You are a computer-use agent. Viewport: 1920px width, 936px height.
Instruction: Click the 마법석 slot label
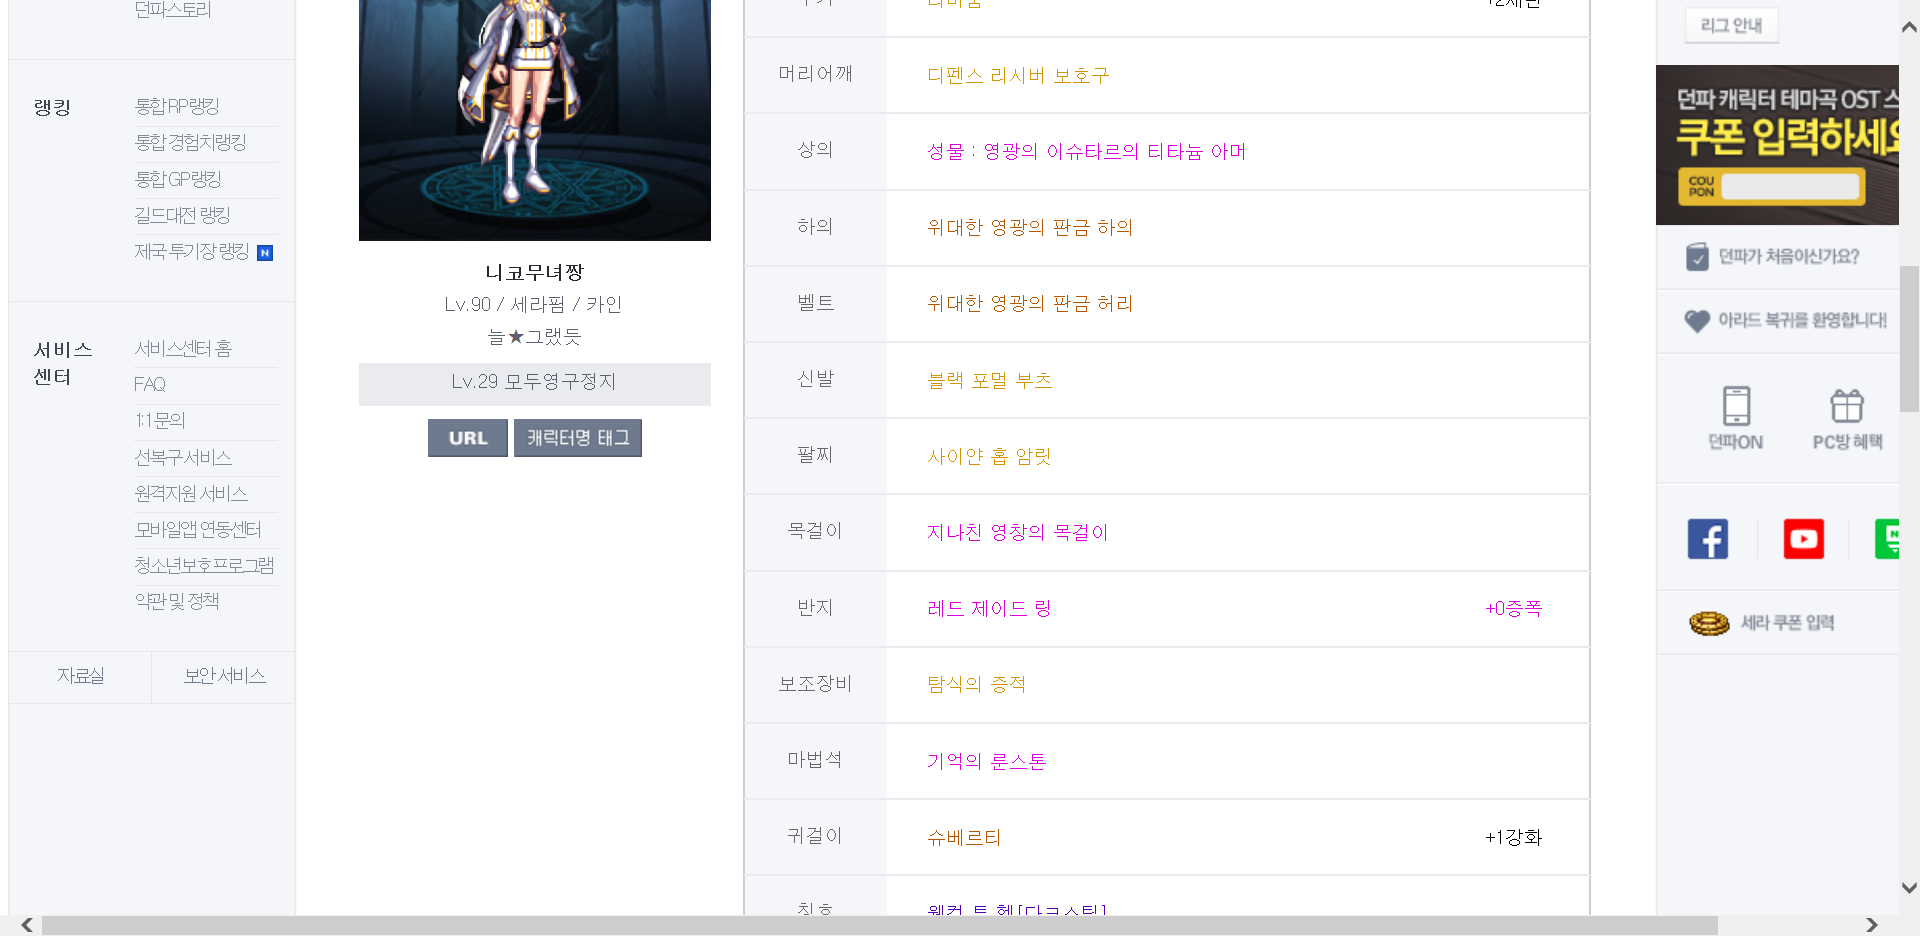(815, 760)
